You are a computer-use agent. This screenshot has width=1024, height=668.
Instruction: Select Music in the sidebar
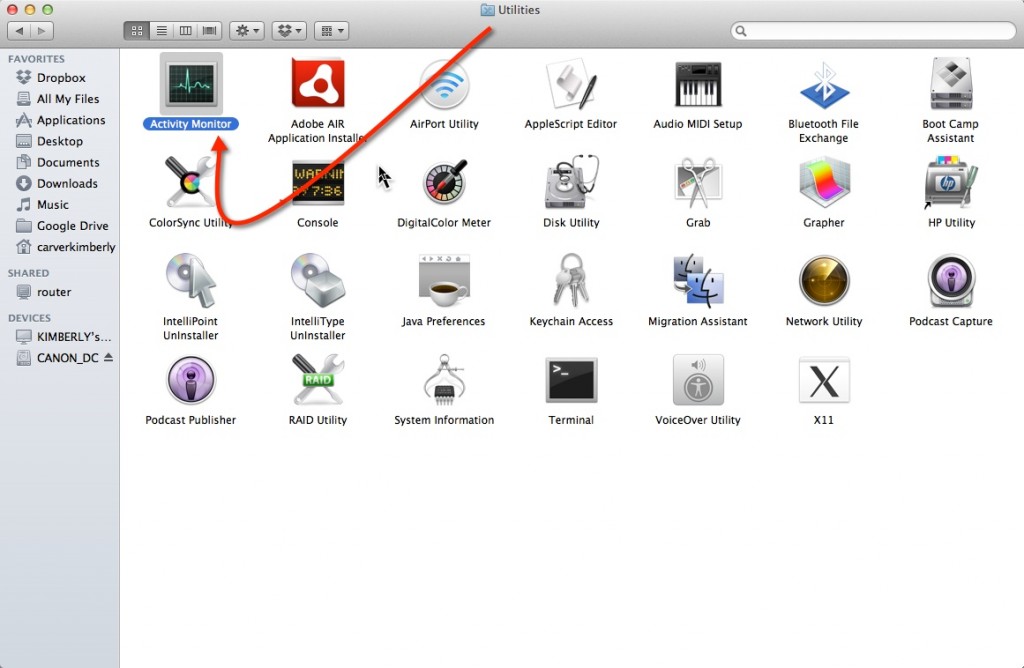pyautogui.click(x=59, y=204)
